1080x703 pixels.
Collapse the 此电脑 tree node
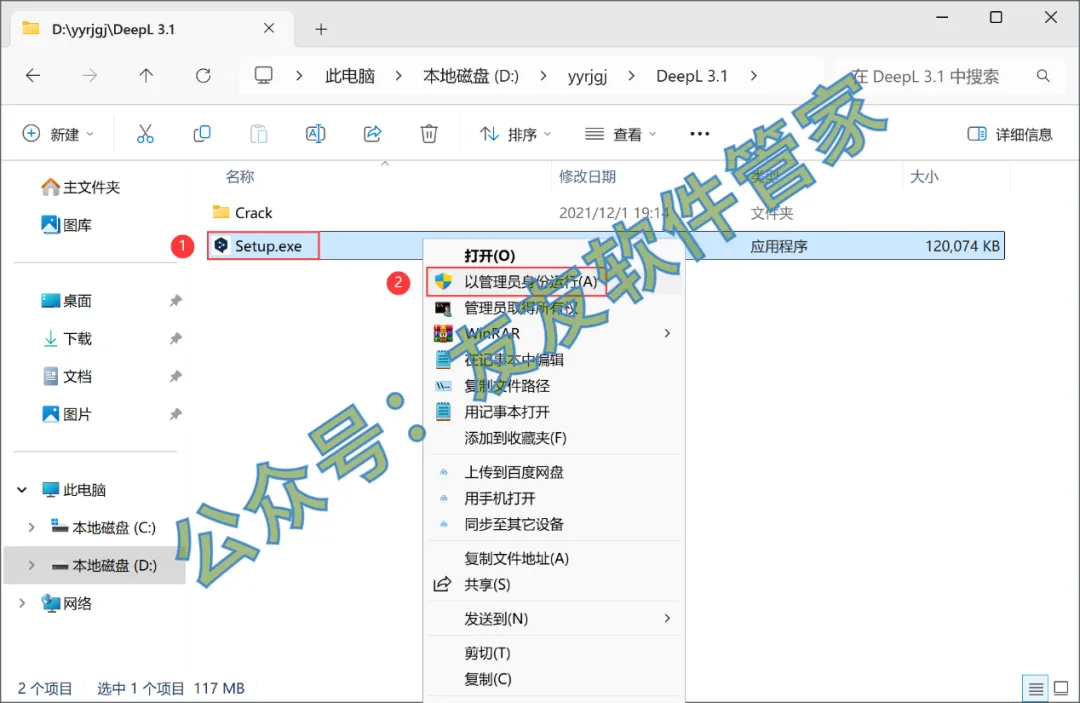(22, 490)
